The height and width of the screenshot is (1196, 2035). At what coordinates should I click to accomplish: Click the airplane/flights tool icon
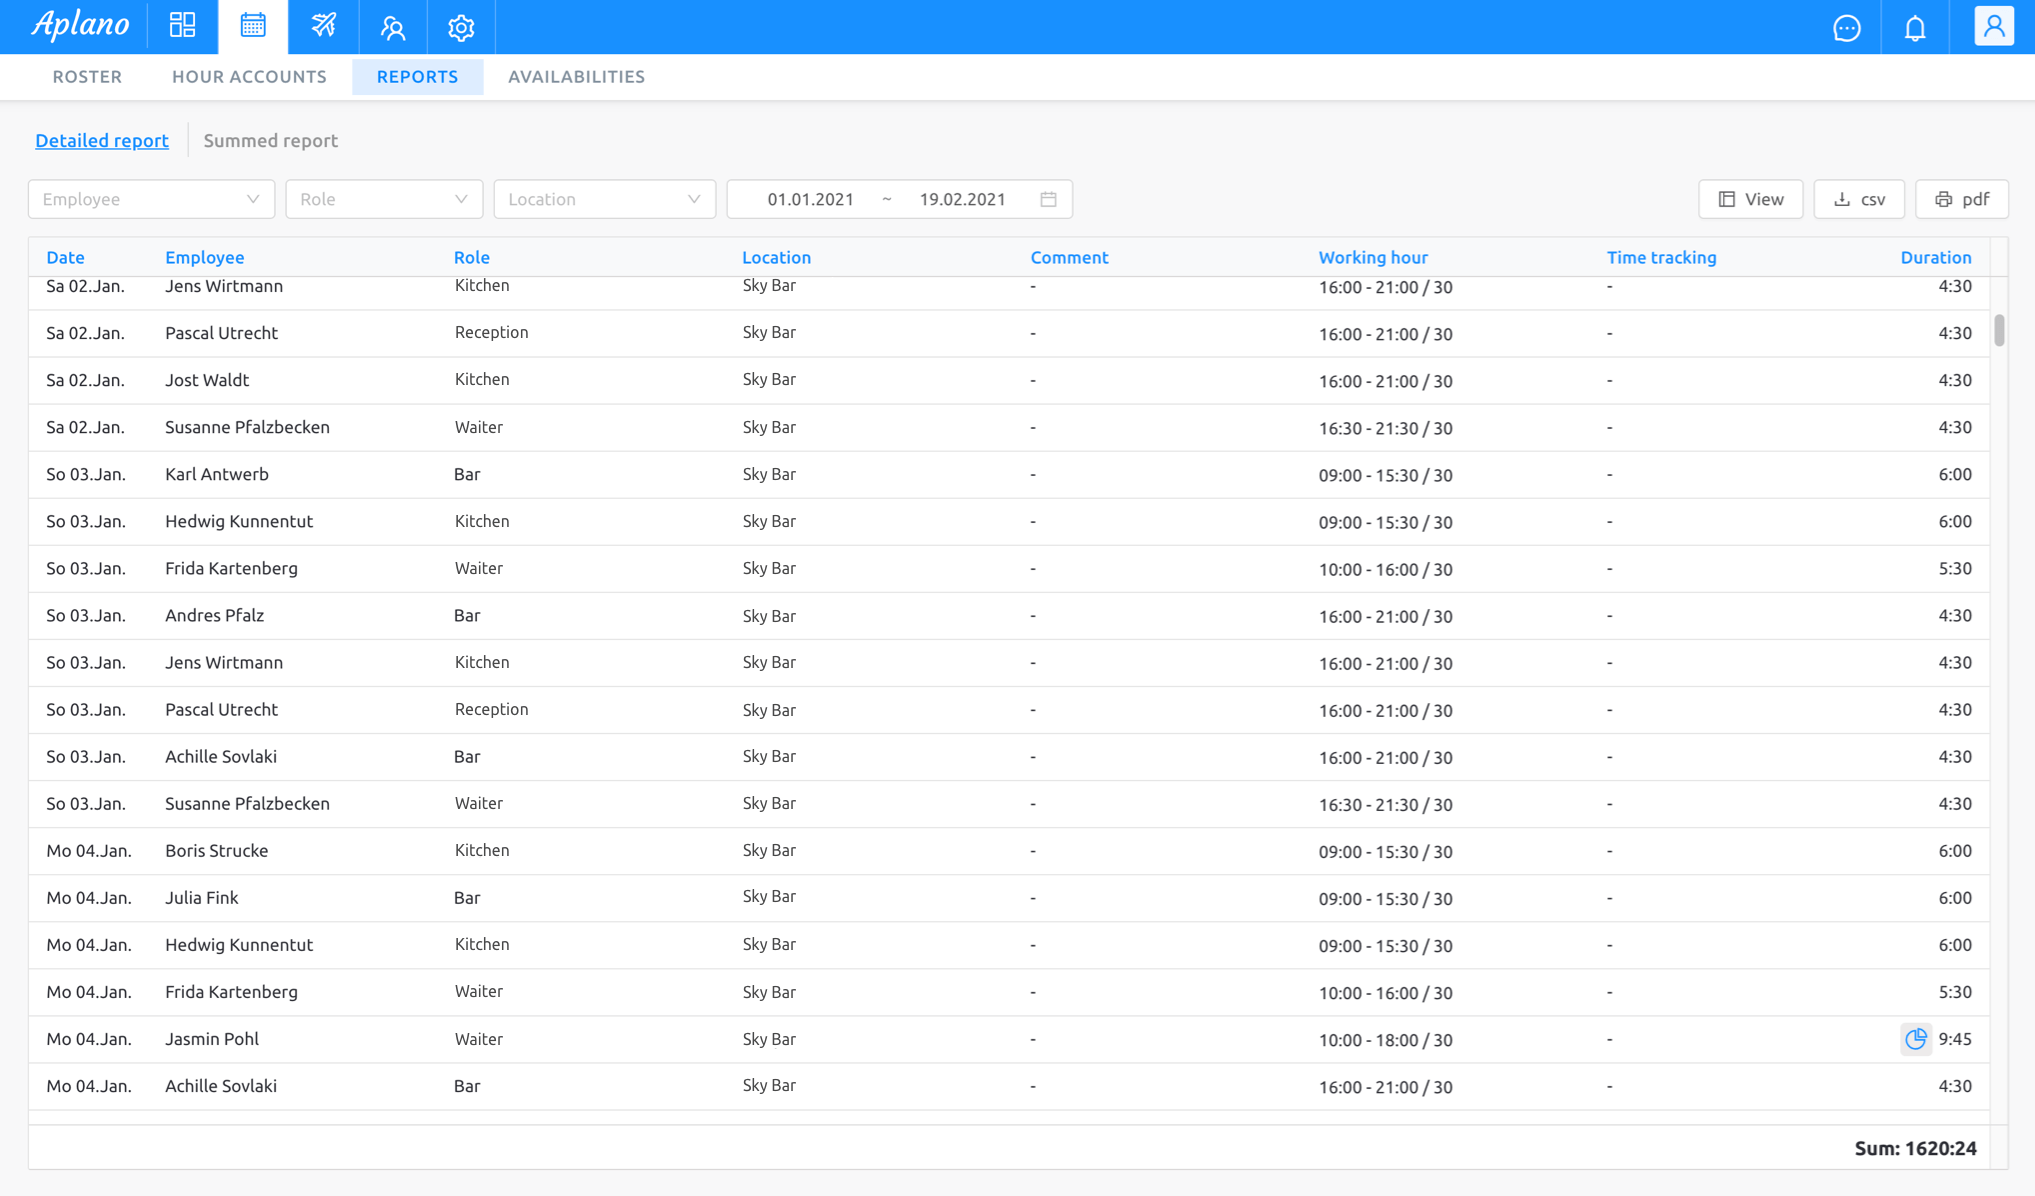tap(323, 26)
